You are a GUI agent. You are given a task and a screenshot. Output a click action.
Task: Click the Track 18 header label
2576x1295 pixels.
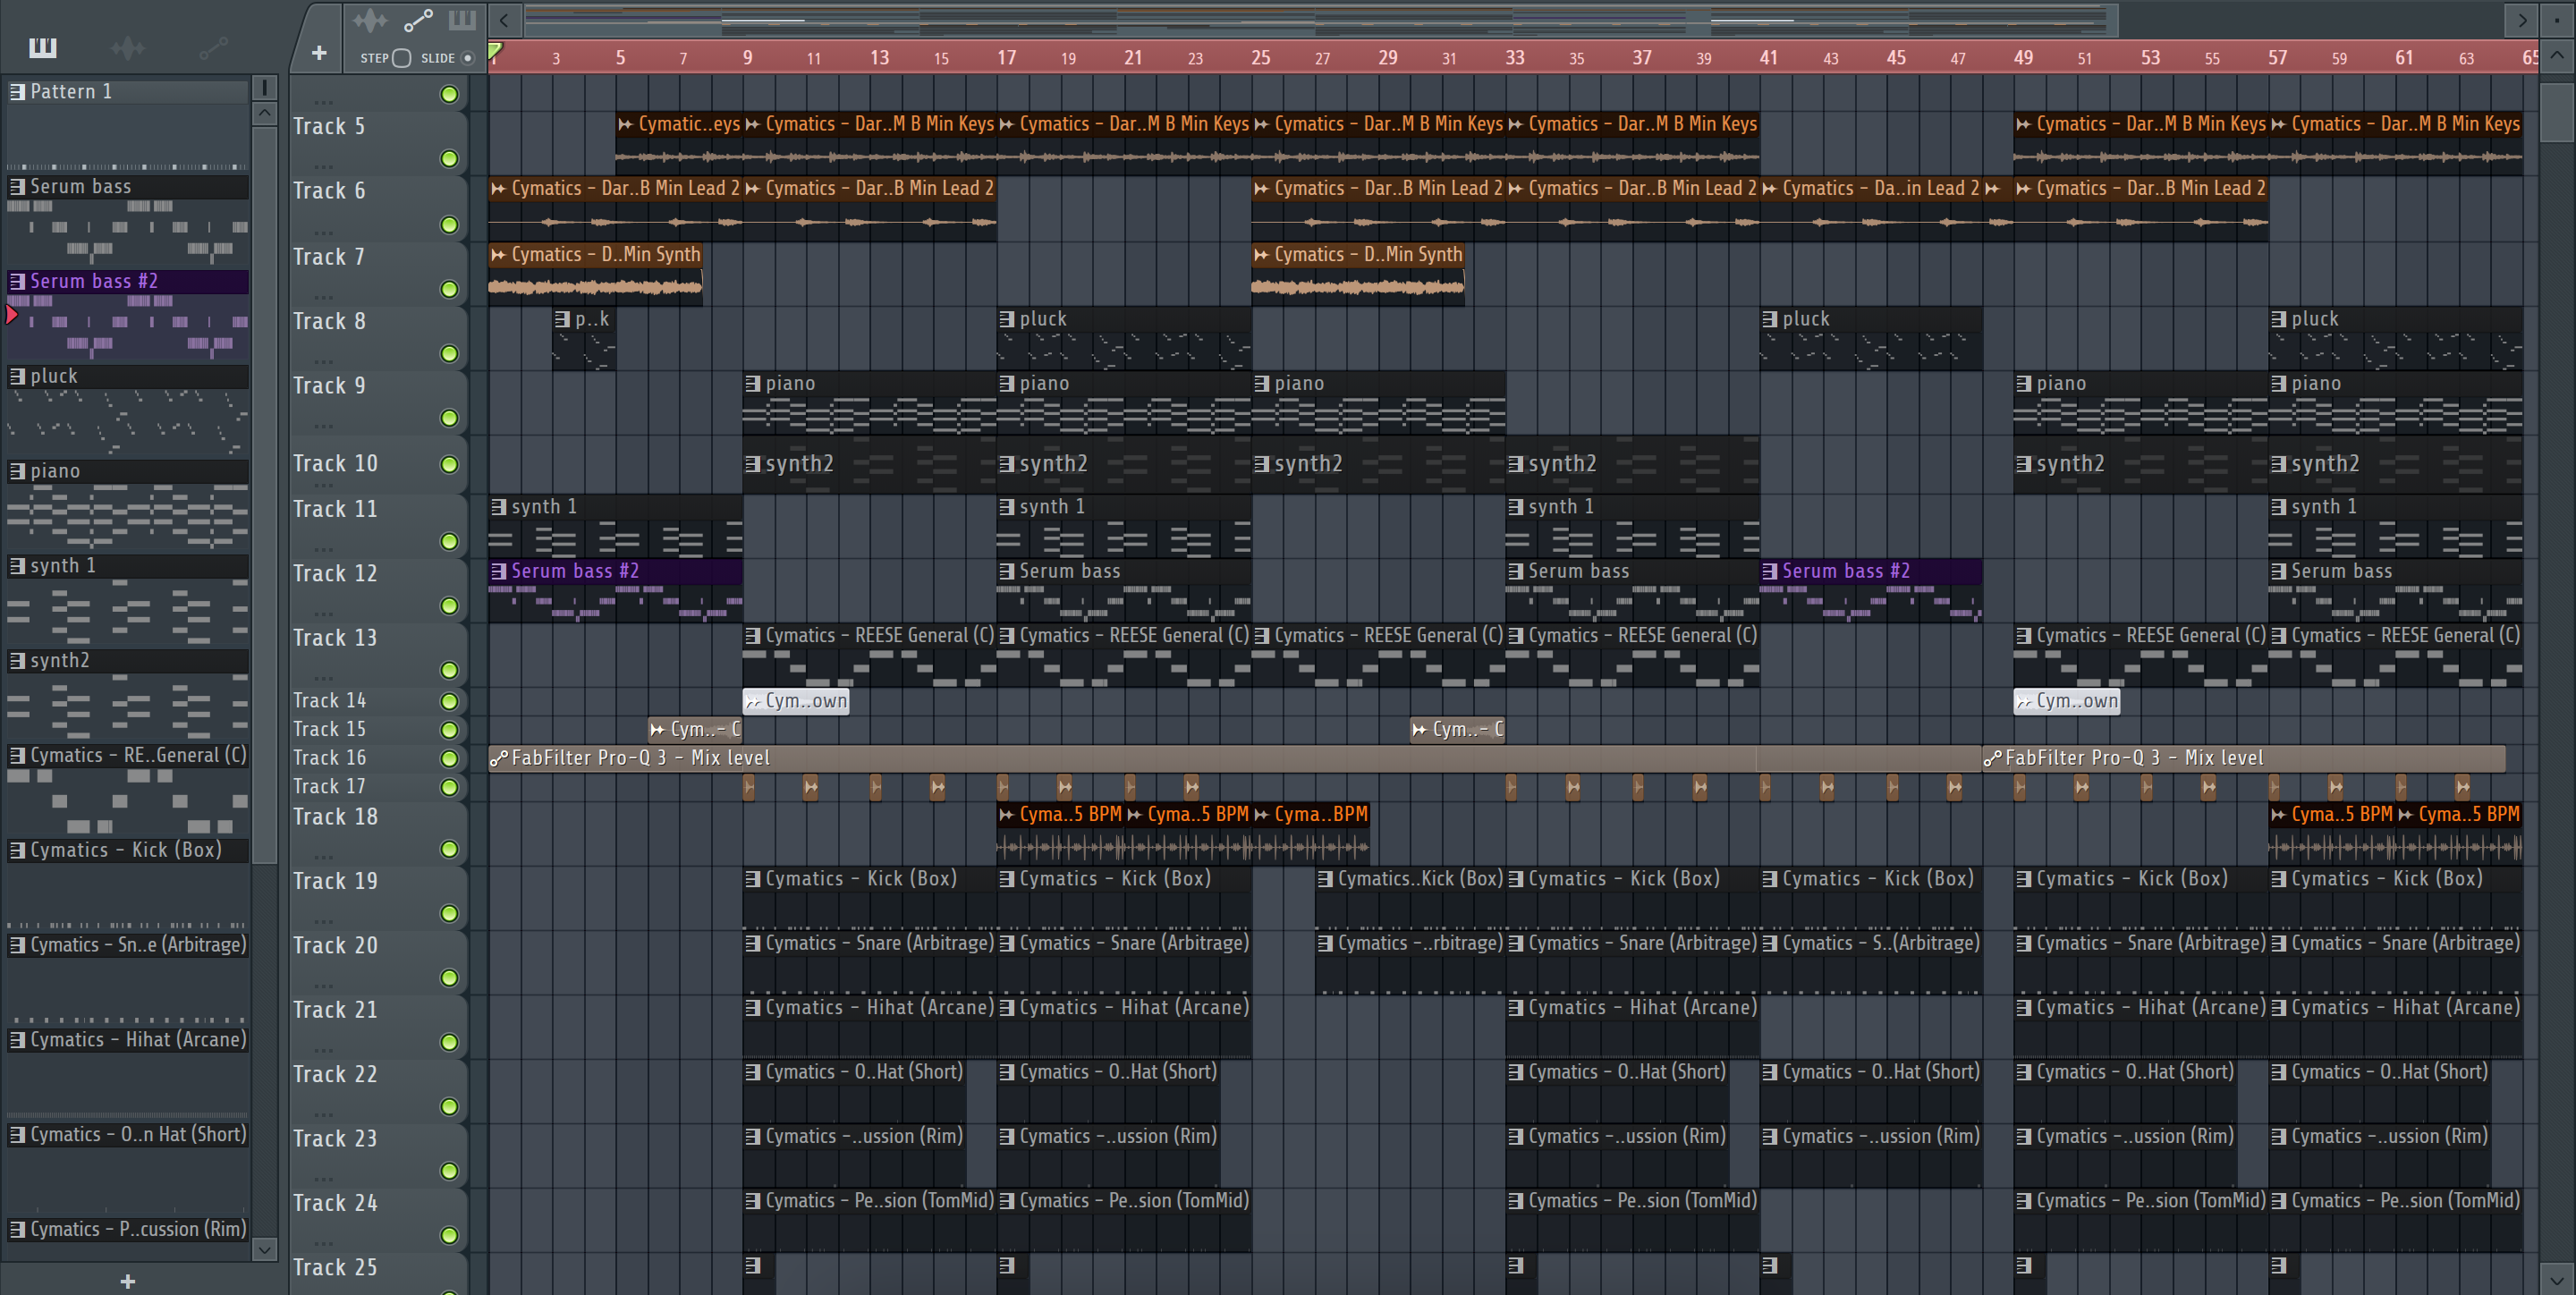(335, 816)
